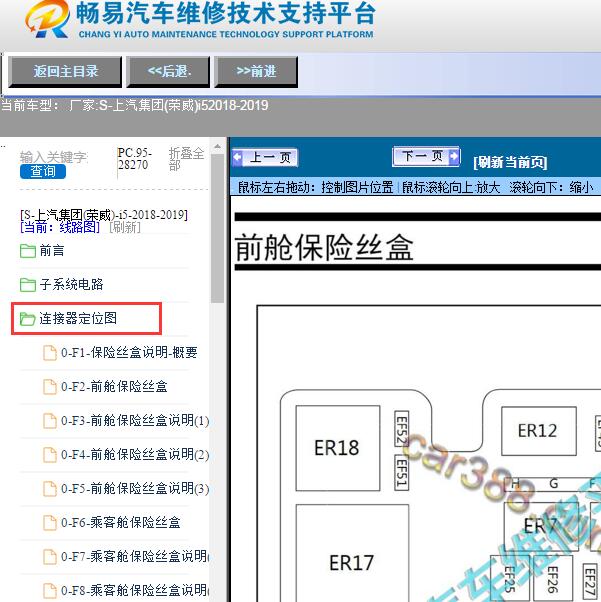Click the page icon beside 0-F5
Image resolution: width=601 pixels, height=602 pixels.
[x=50, y=489]
